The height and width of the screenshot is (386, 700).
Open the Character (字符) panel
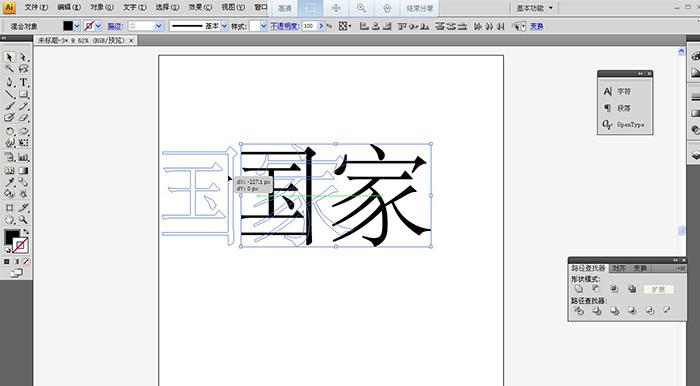click(x=618, y=91)
